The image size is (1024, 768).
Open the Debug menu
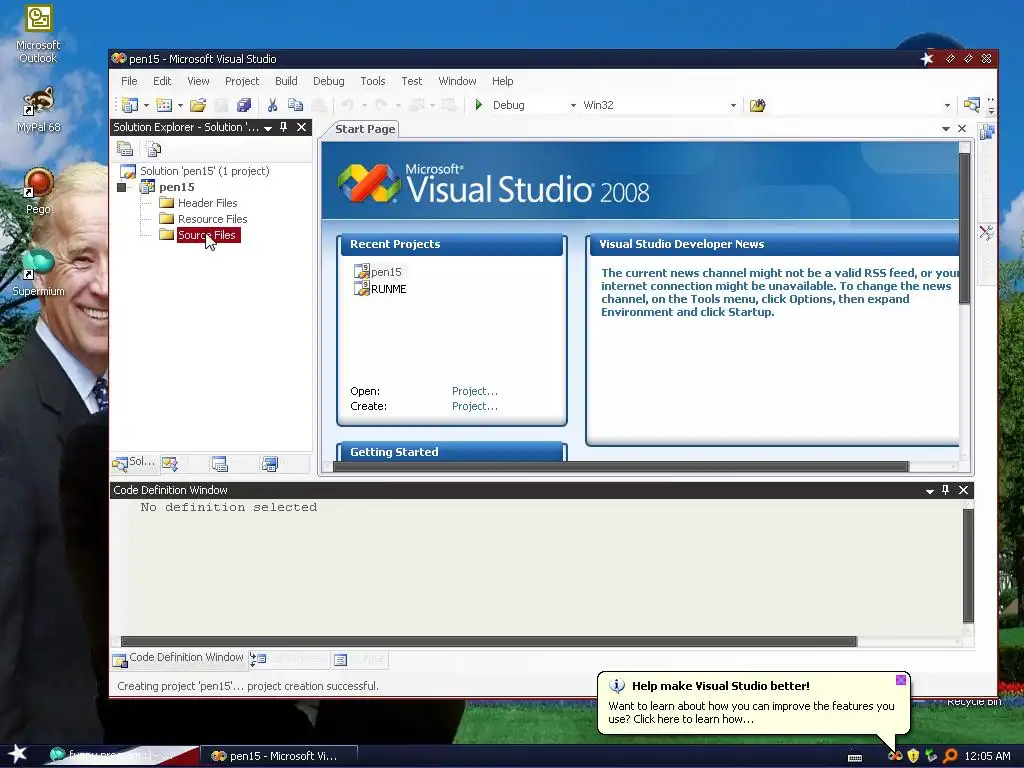[x=328, y=81]
